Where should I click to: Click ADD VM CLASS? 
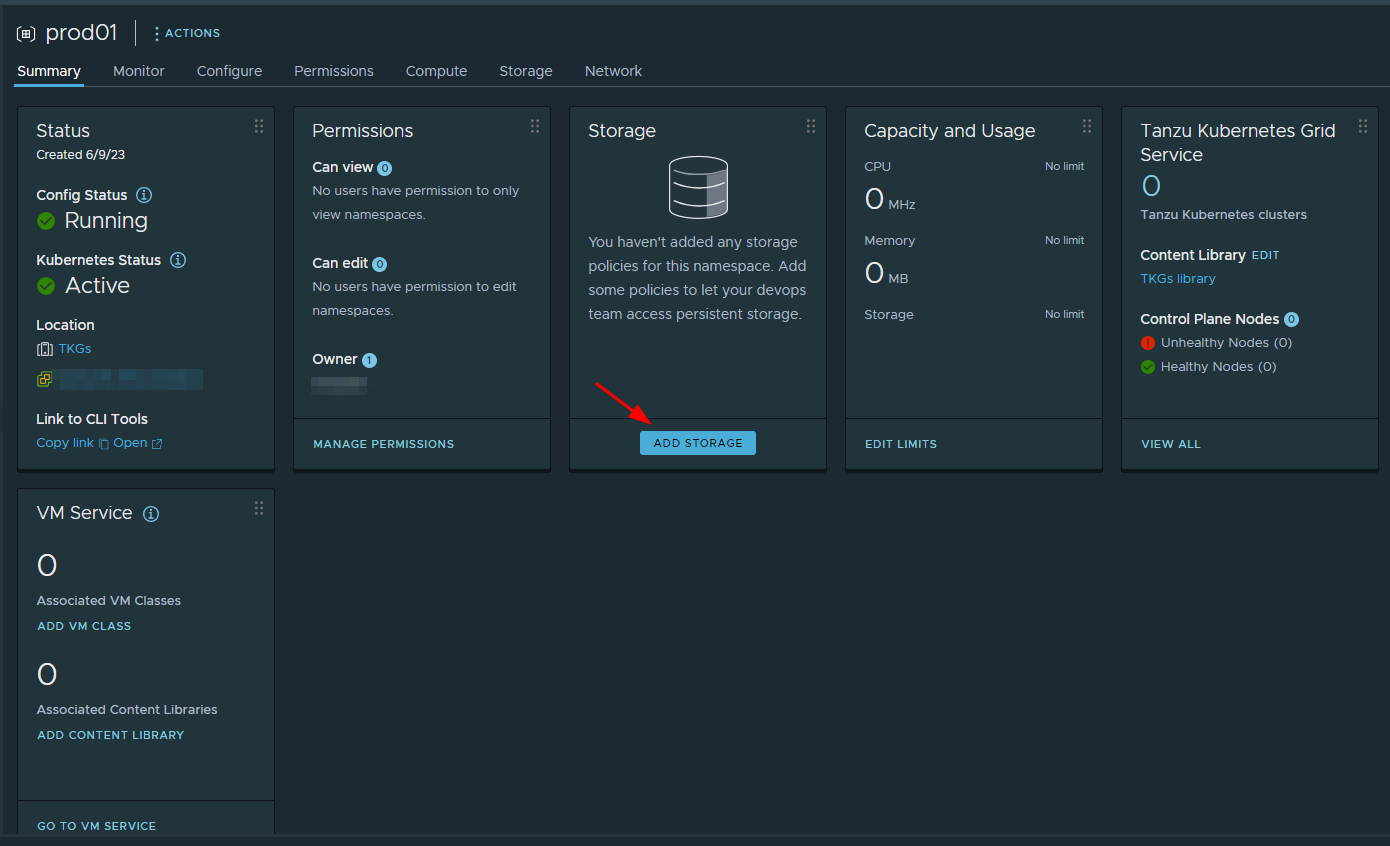point(84,626)
